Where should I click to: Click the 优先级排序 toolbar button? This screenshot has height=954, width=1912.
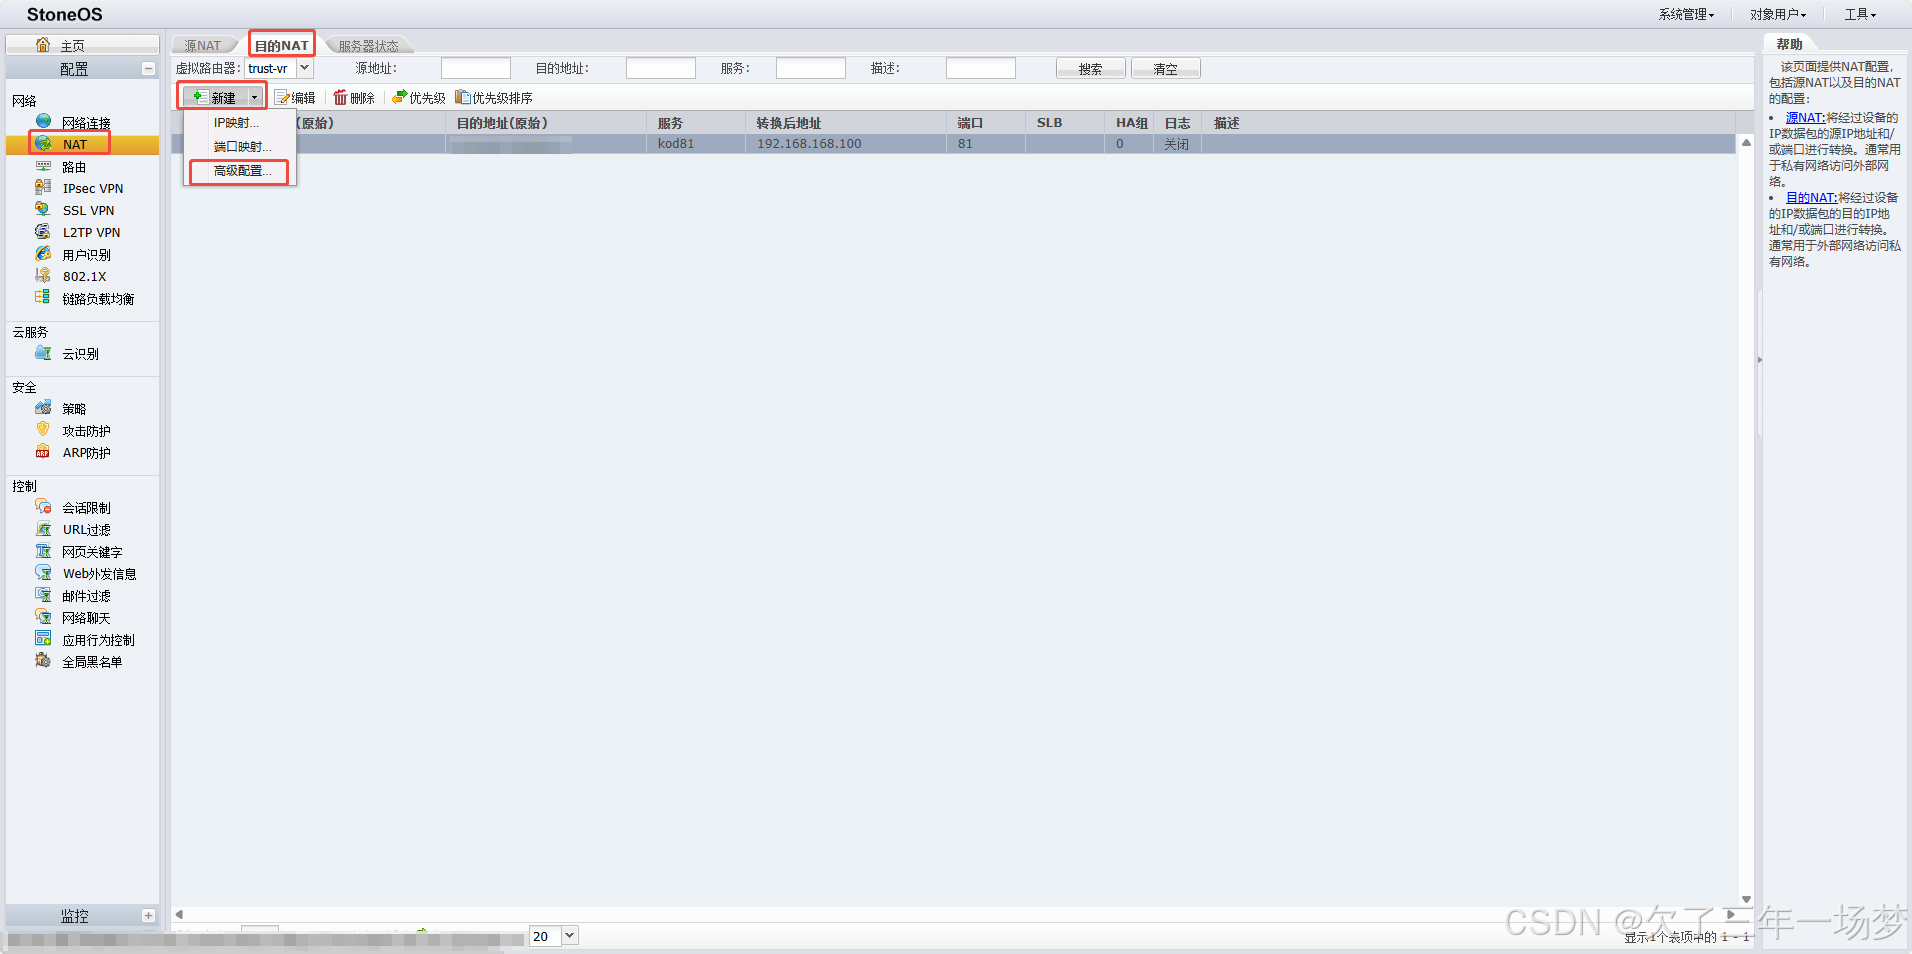click(494, 98)
